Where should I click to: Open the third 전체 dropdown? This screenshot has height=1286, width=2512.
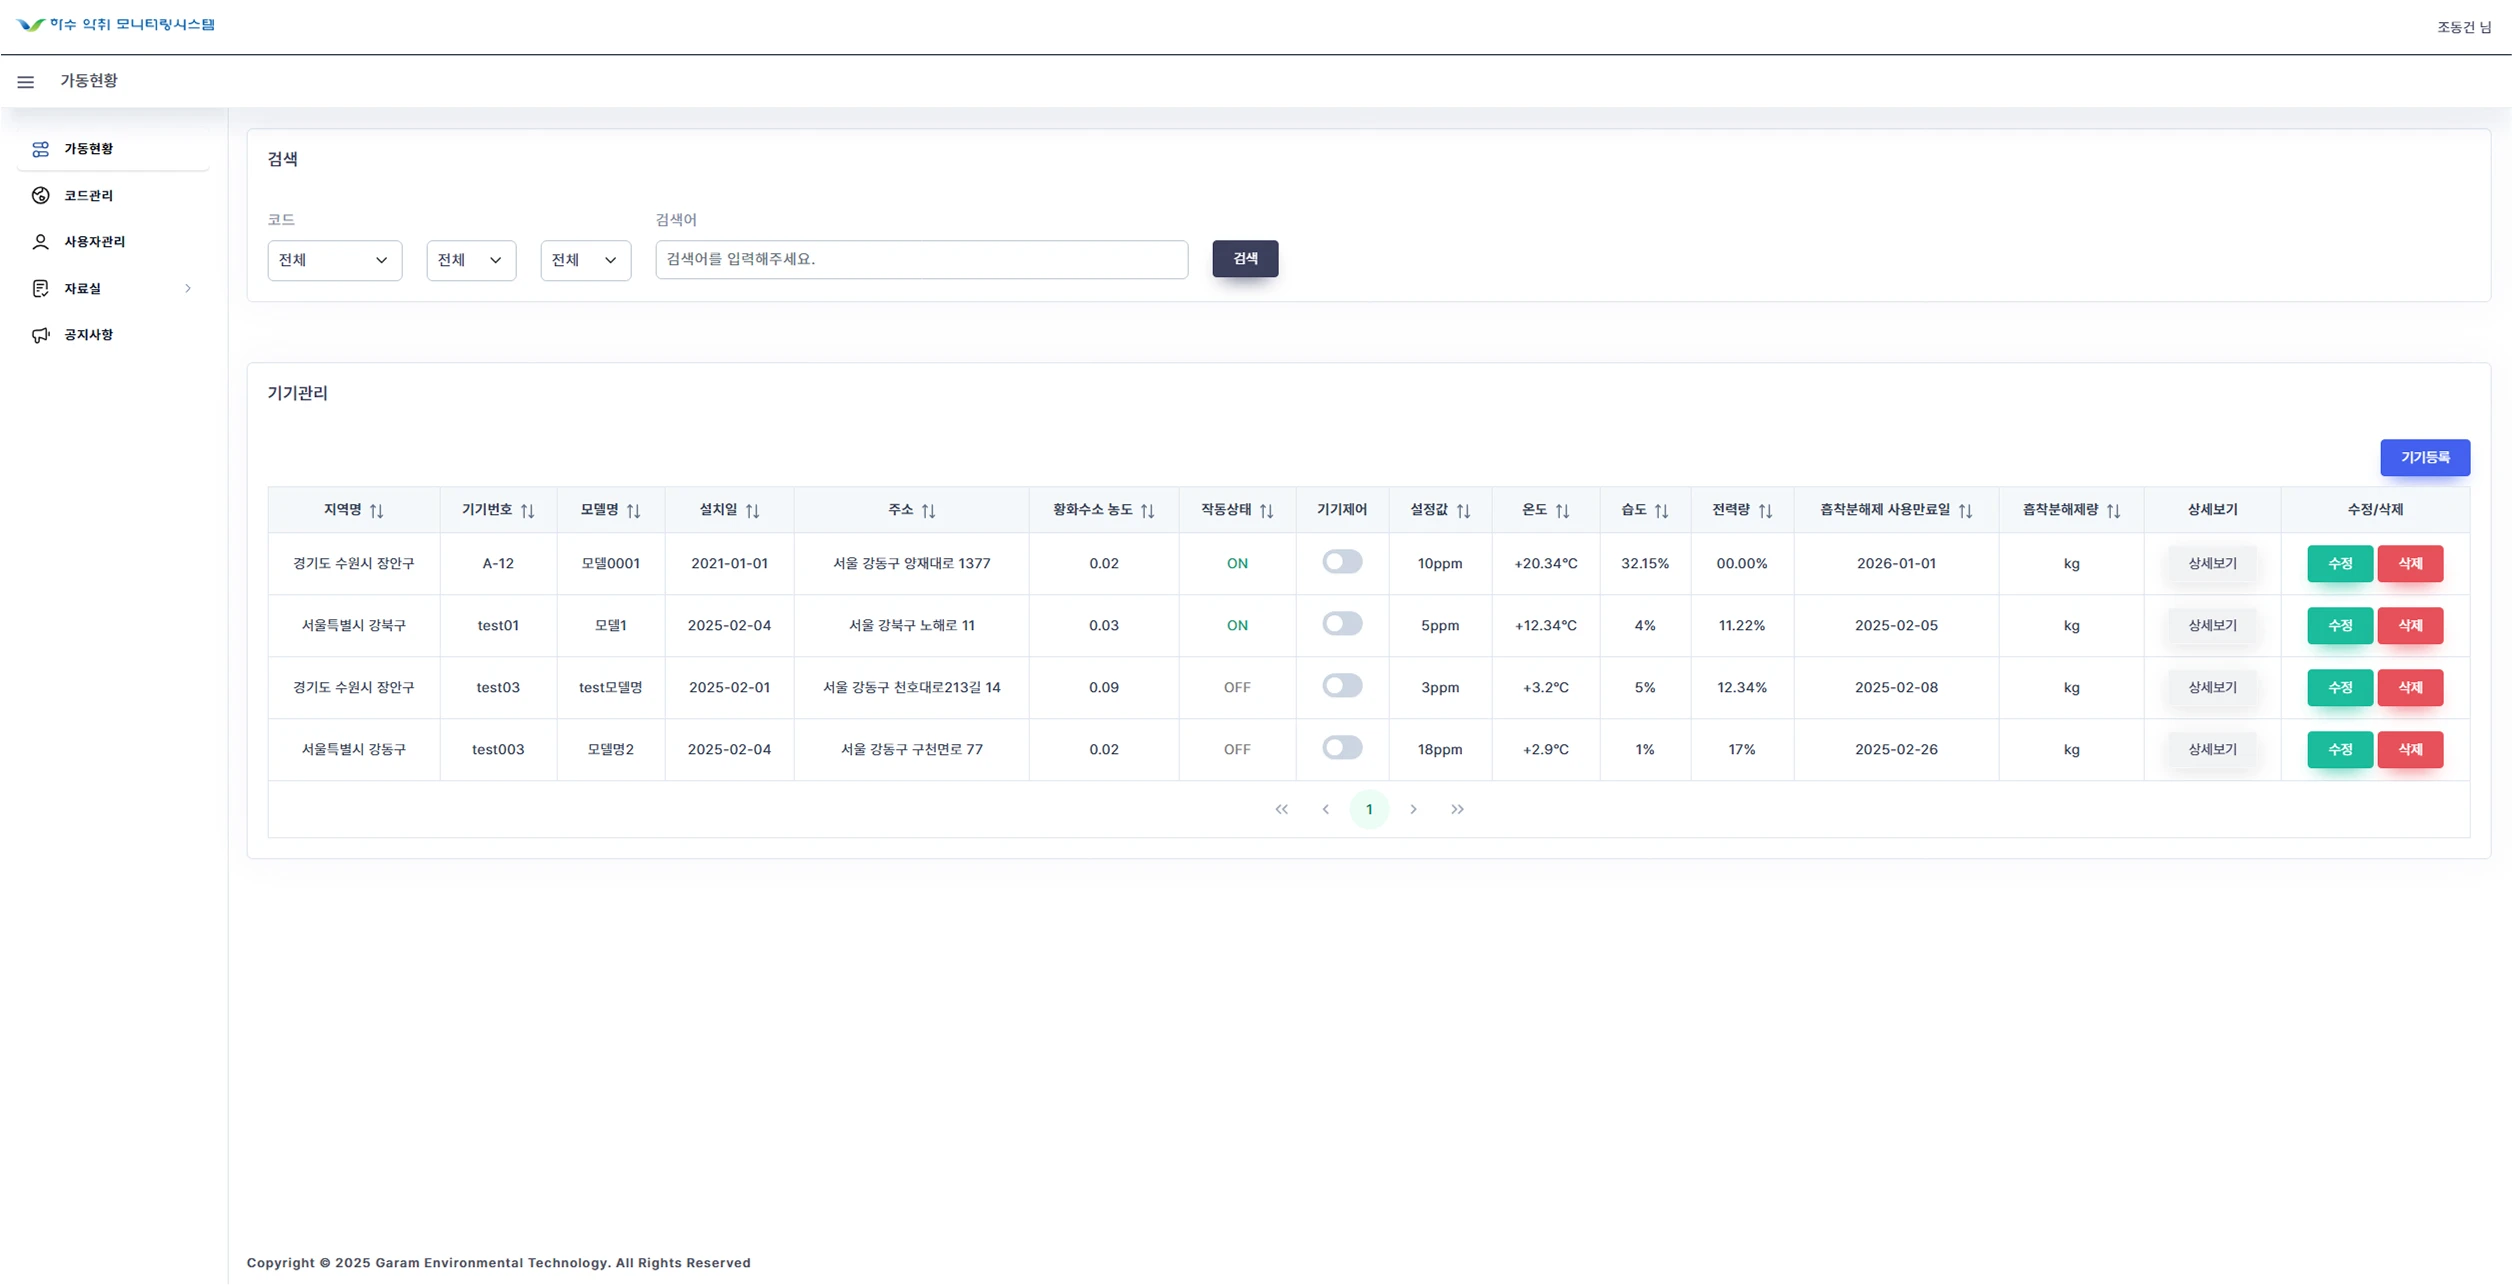585,260
